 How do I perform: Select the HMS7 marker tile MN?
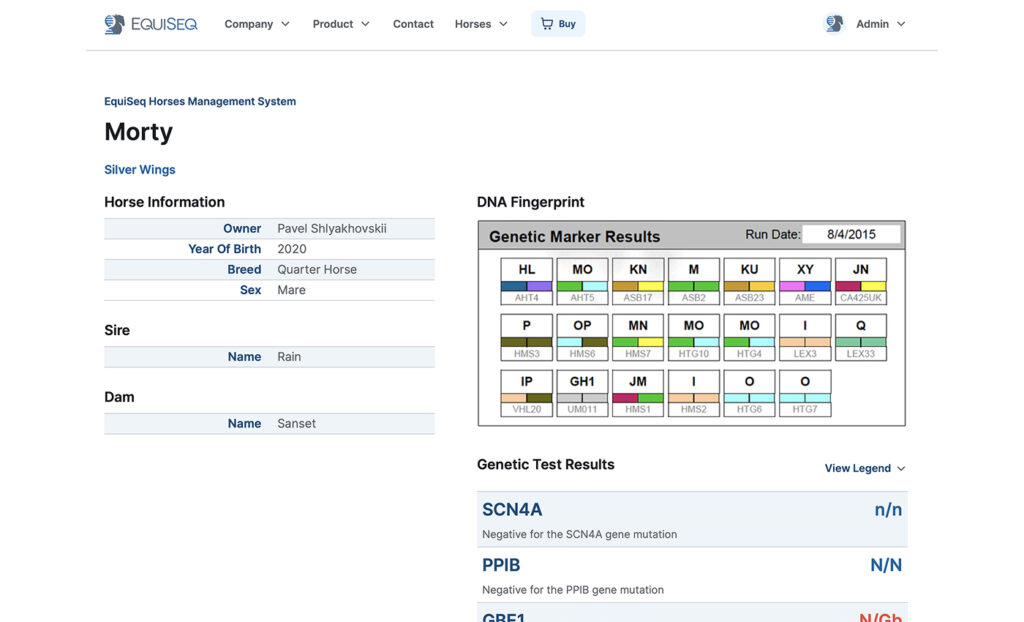tap(638, 338)
